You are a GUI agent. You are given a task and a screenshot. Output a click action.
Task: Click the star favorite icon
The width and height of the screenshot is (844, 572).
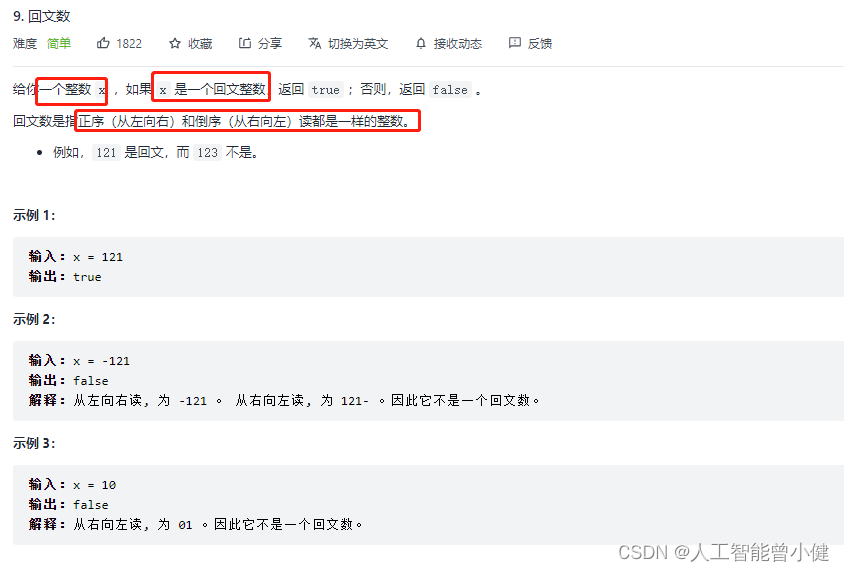tap(175, 43)
